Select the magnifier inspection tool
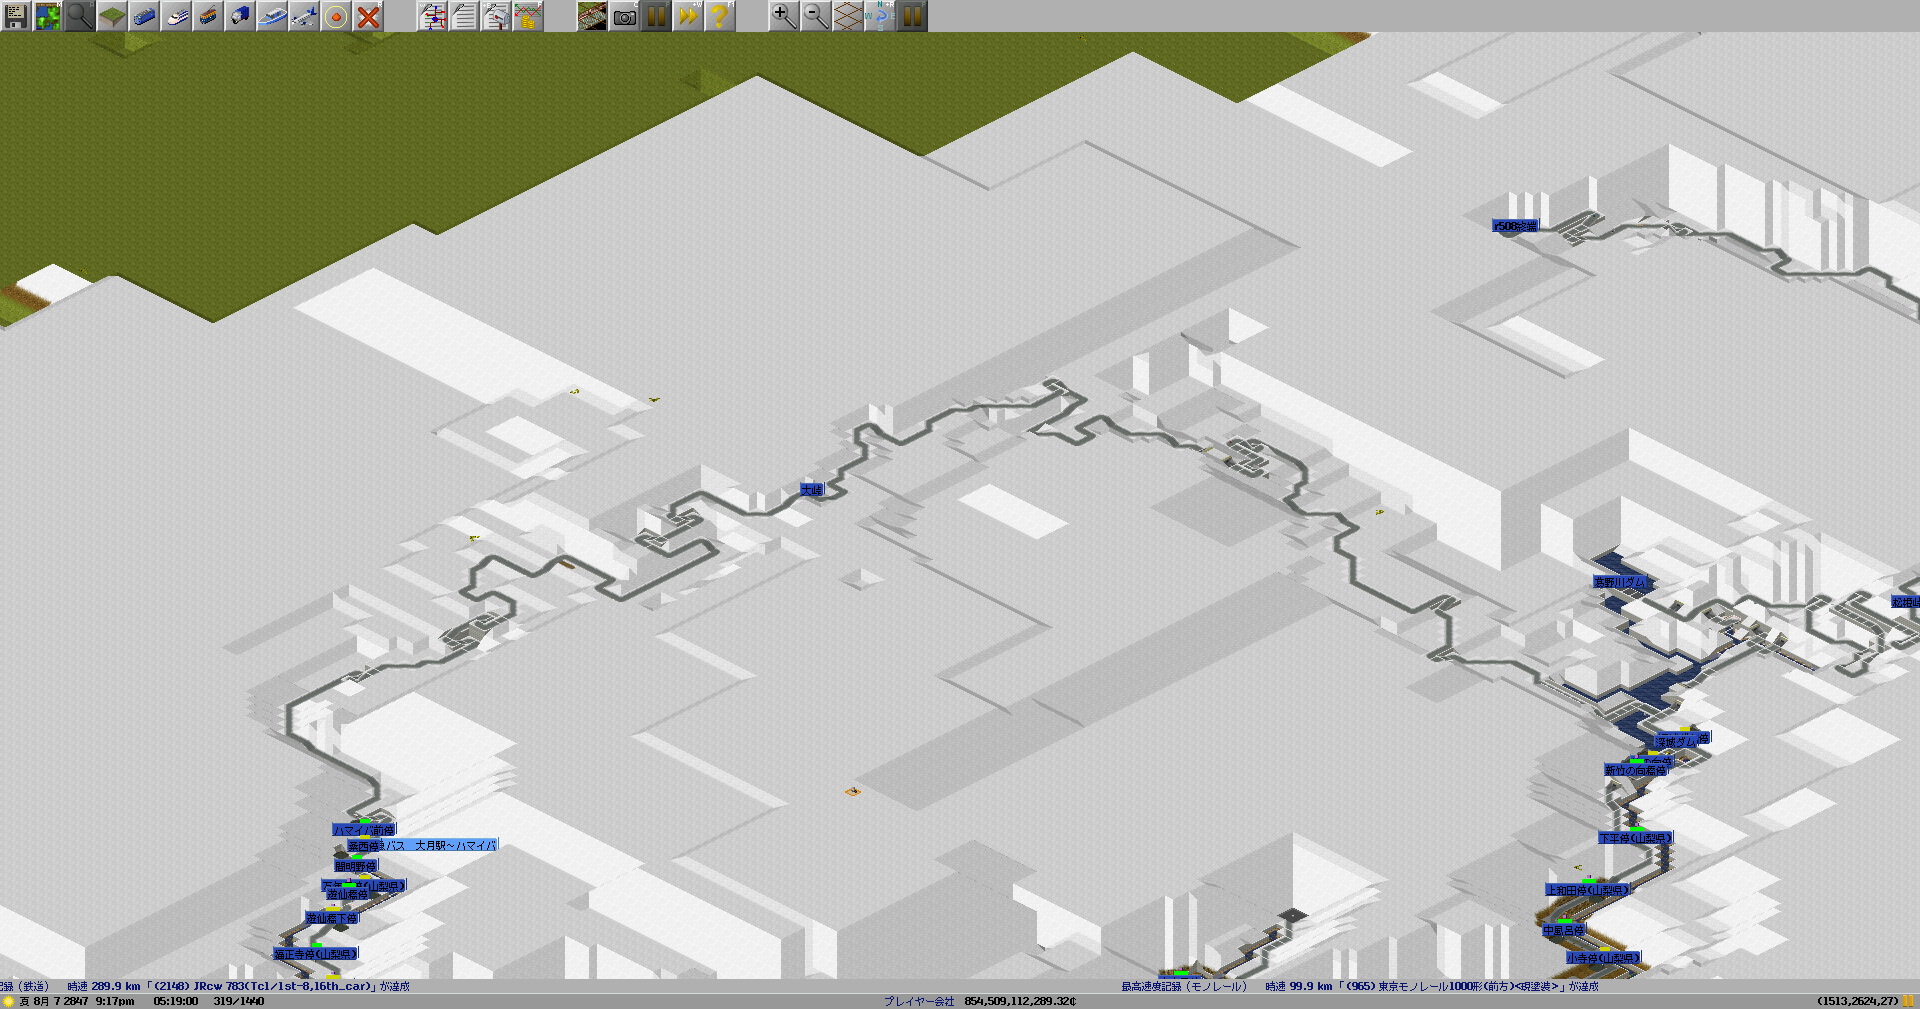Screen dimensions: 1920x1009 pos(80,16)
